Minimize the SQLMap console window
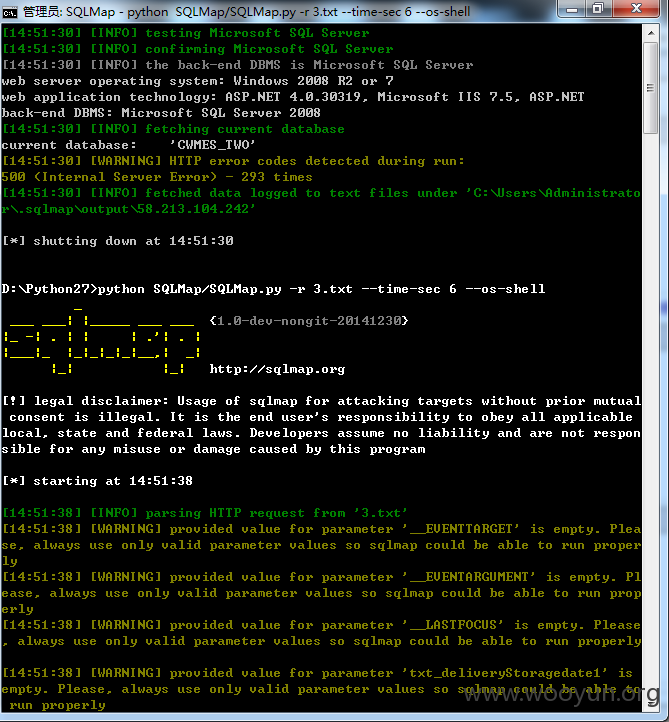Image resolution: width=669 pixels, height=722 pixels. click(572, 8)
